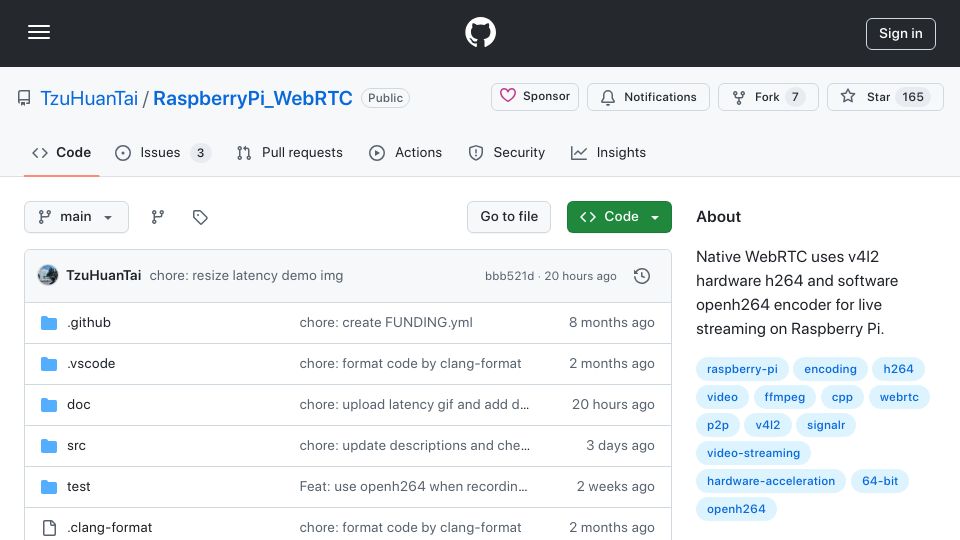View branches via branch icon
Viewport: 960px width, 540px height.
point(158,217)
